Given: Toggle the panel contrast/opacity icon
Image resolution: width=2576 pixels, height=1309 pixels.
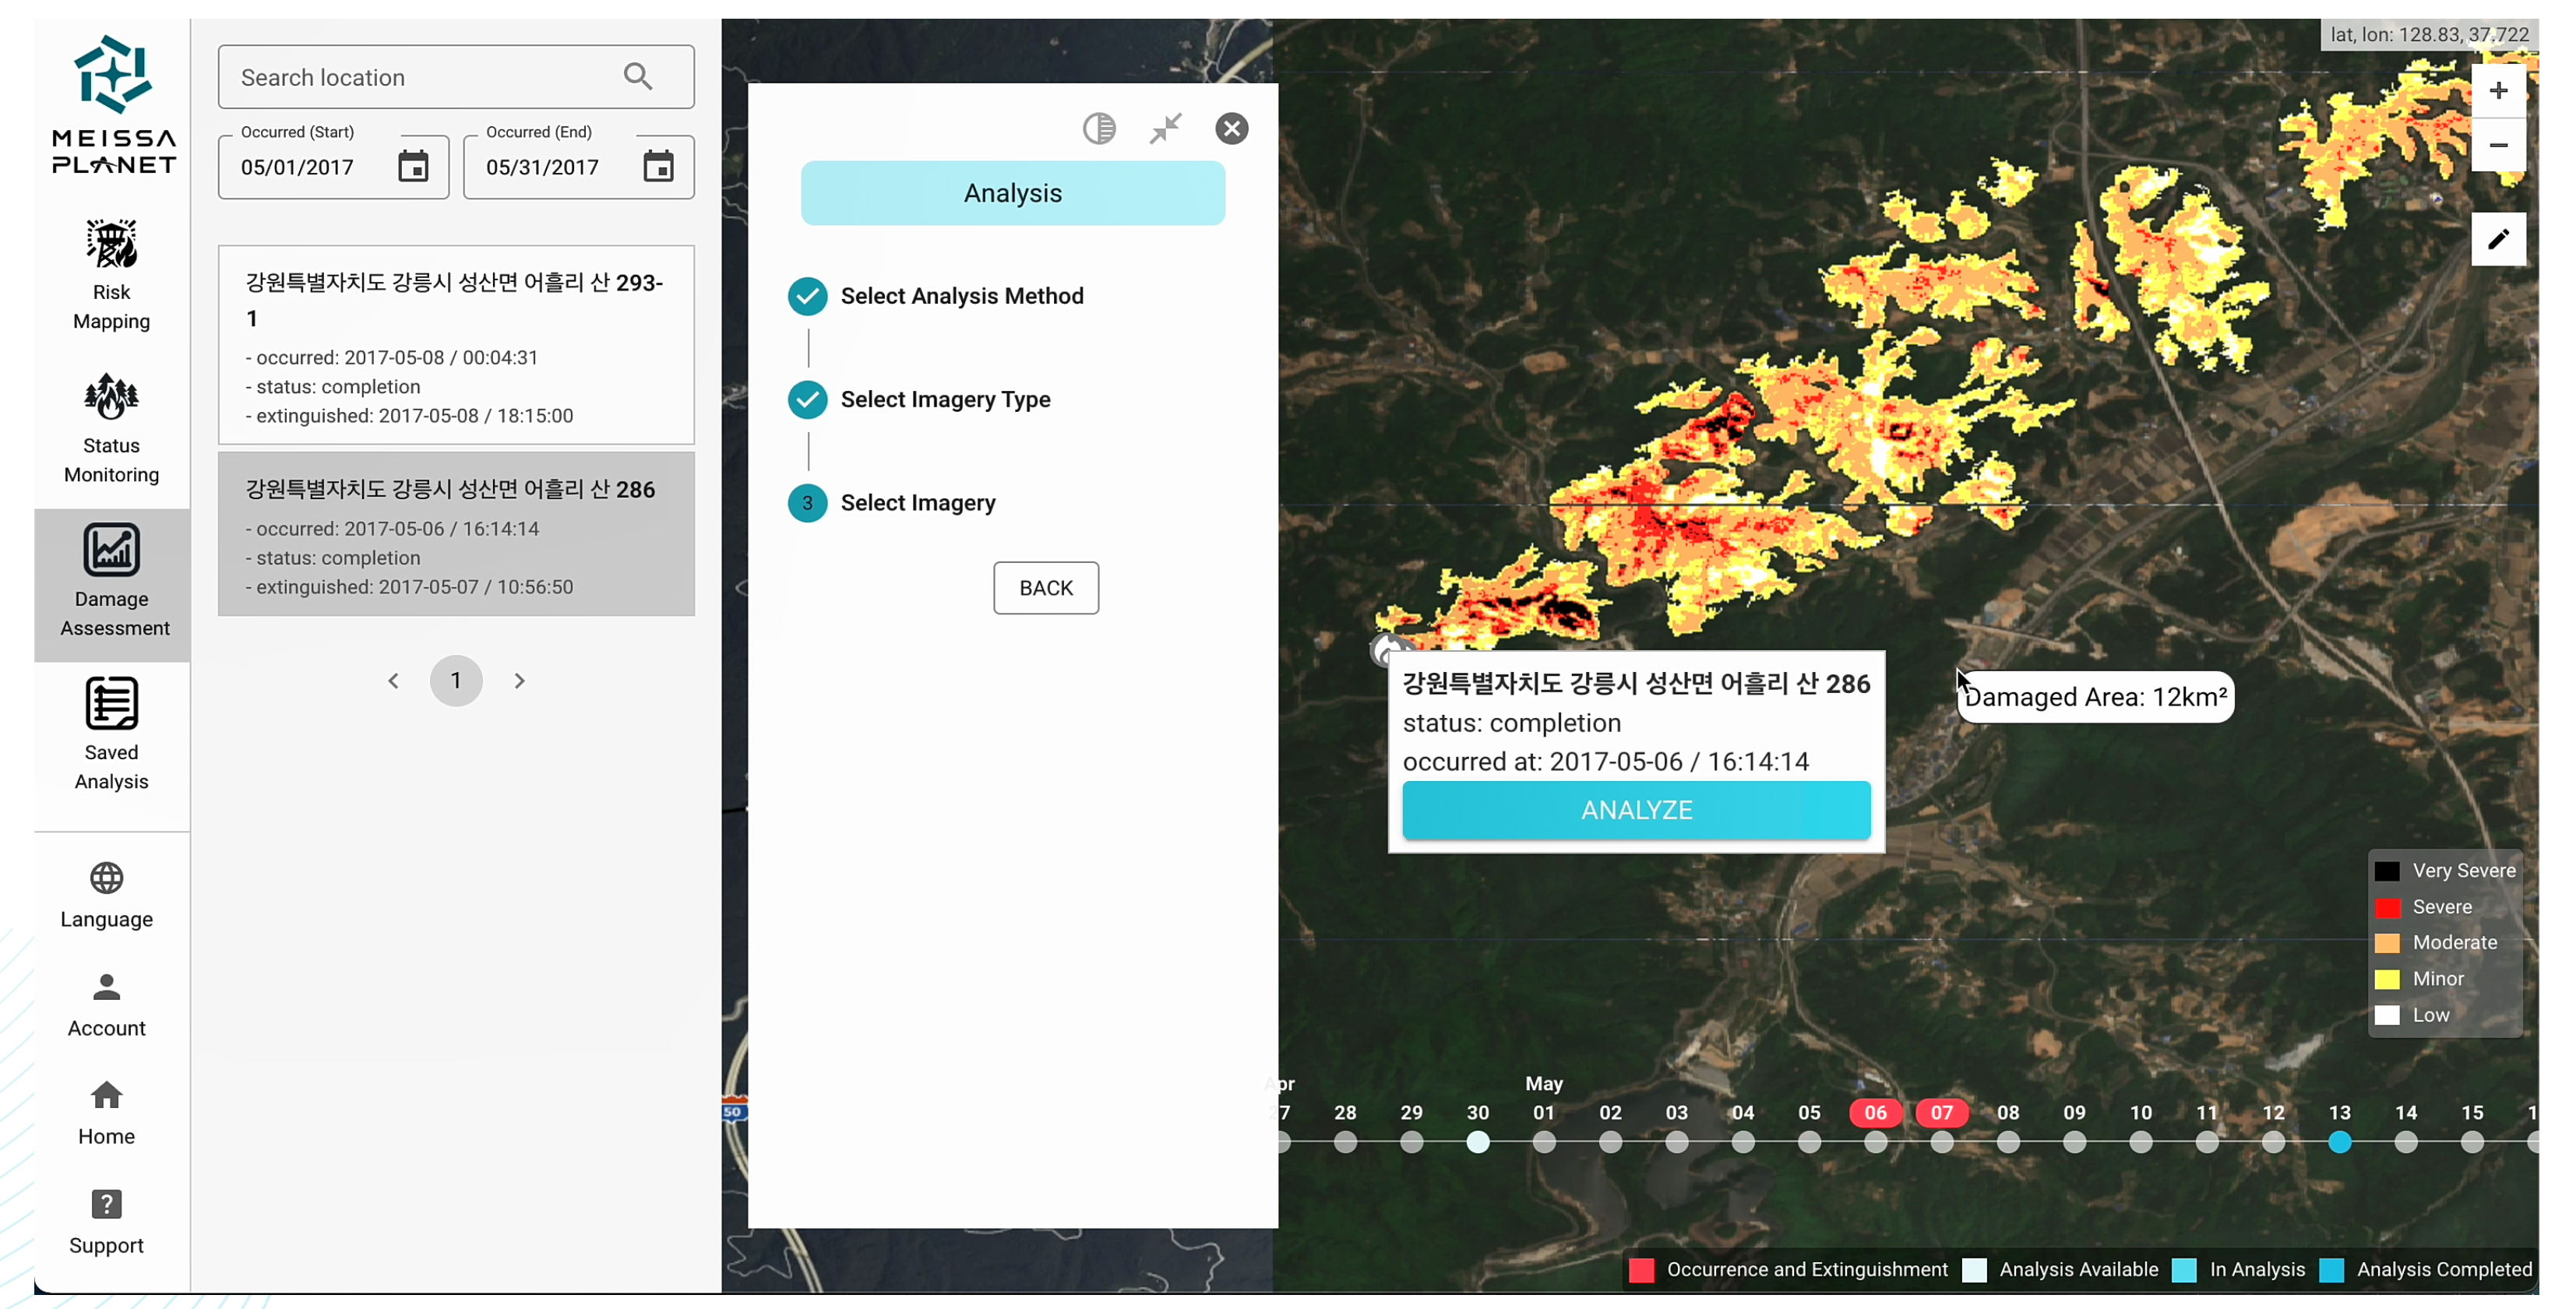Looking at the screenshot, I should (1098, 128).
